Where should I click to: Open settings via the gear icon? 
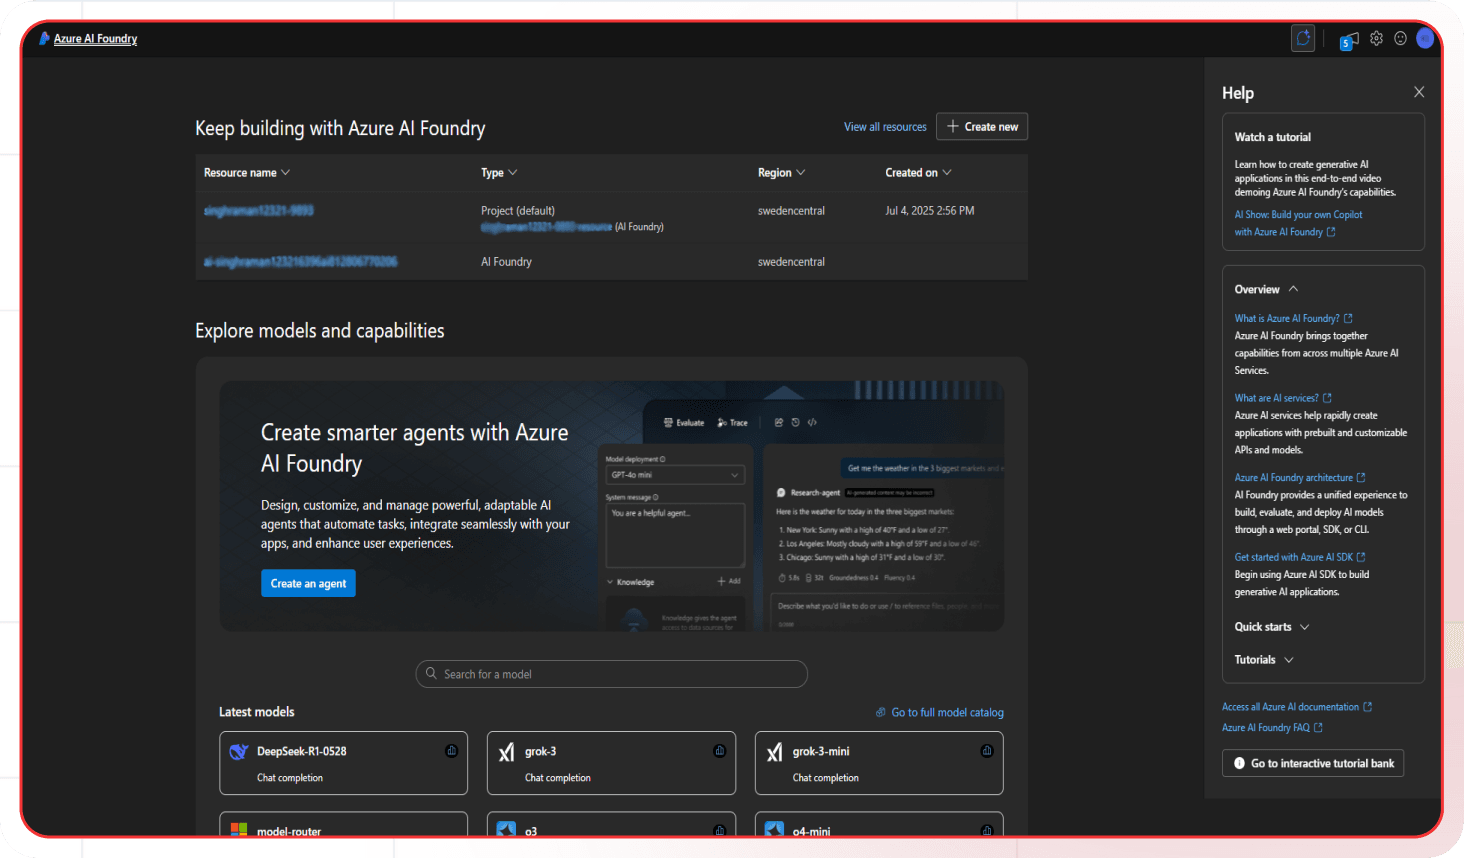pyautogui.click(x=1377, y=39)
